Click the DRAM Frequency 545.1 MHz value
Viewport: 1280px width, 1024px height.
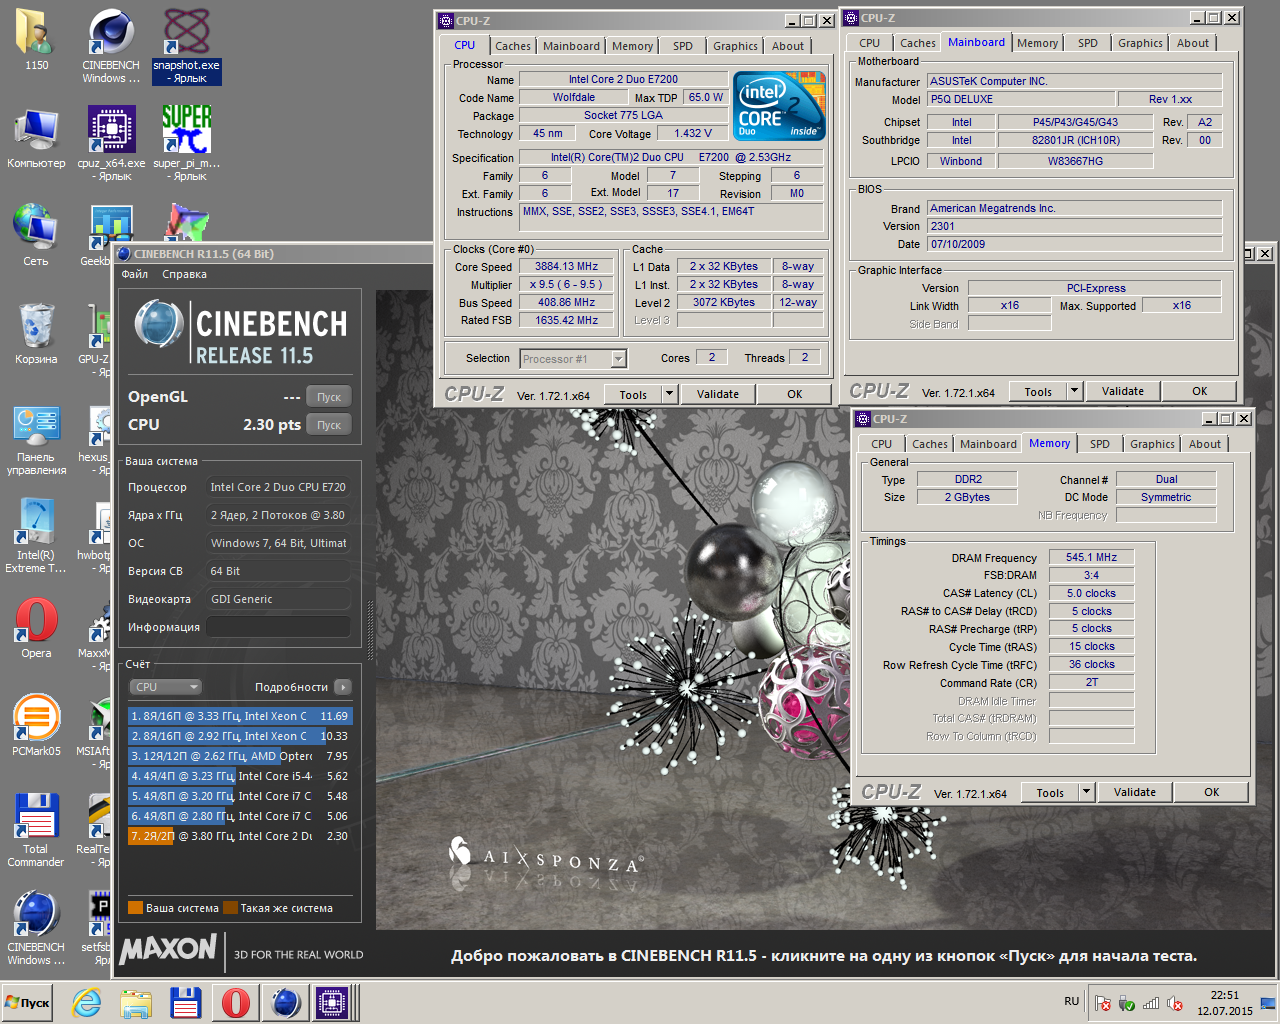1092,557
